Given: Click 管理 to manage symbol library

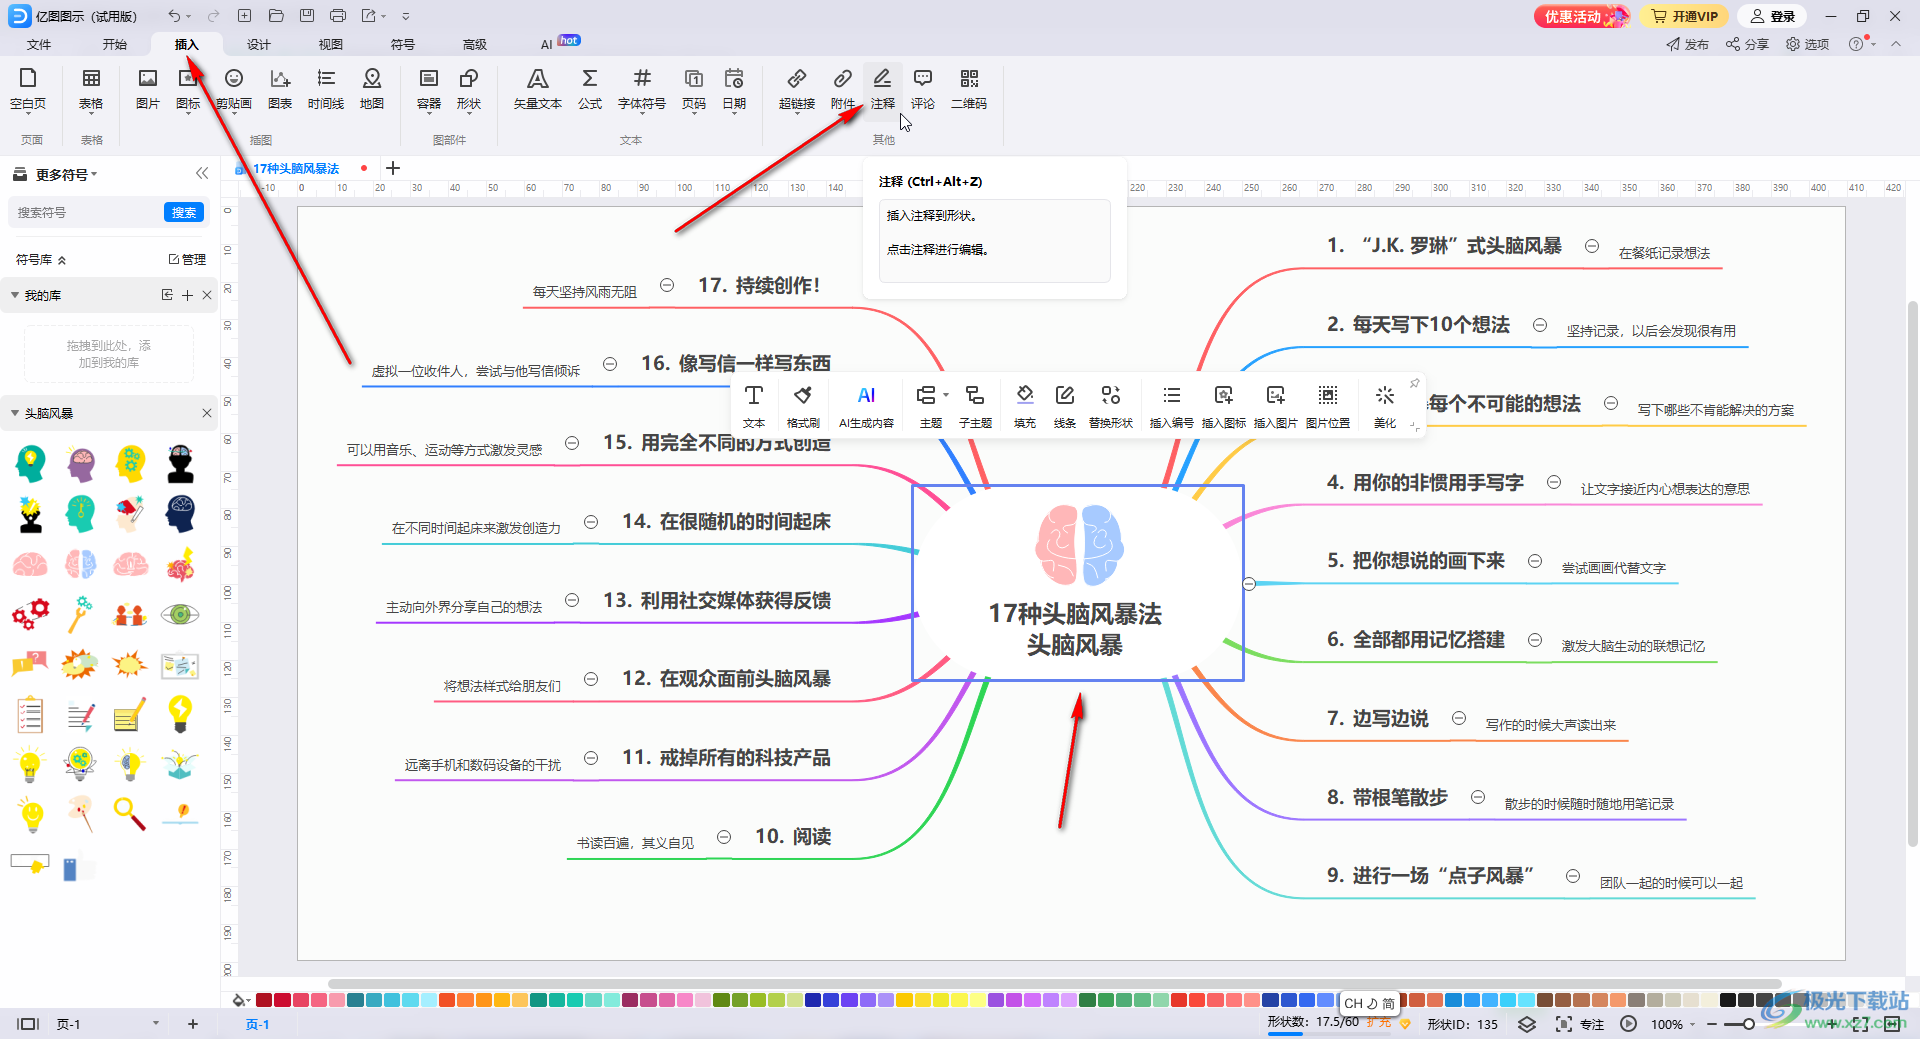Looking at the screenshot, I should (x=187, y=260).
